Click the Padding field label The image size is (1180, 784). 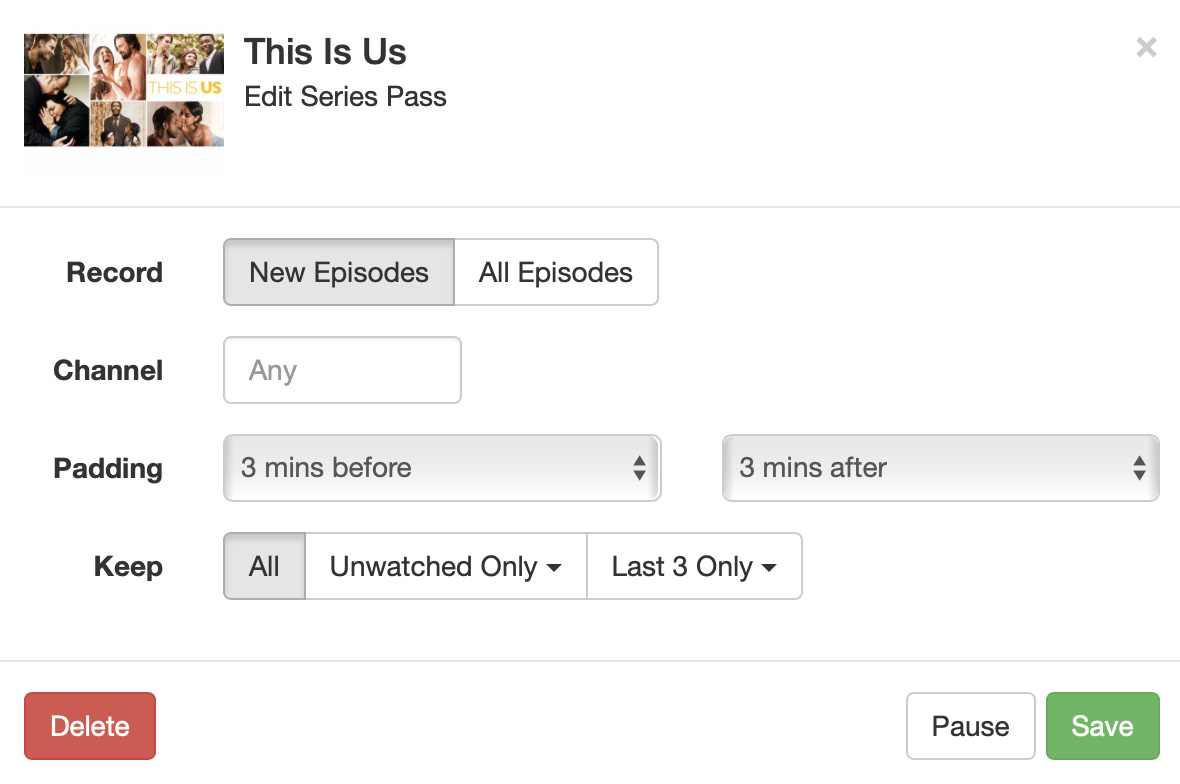point(108,468)
